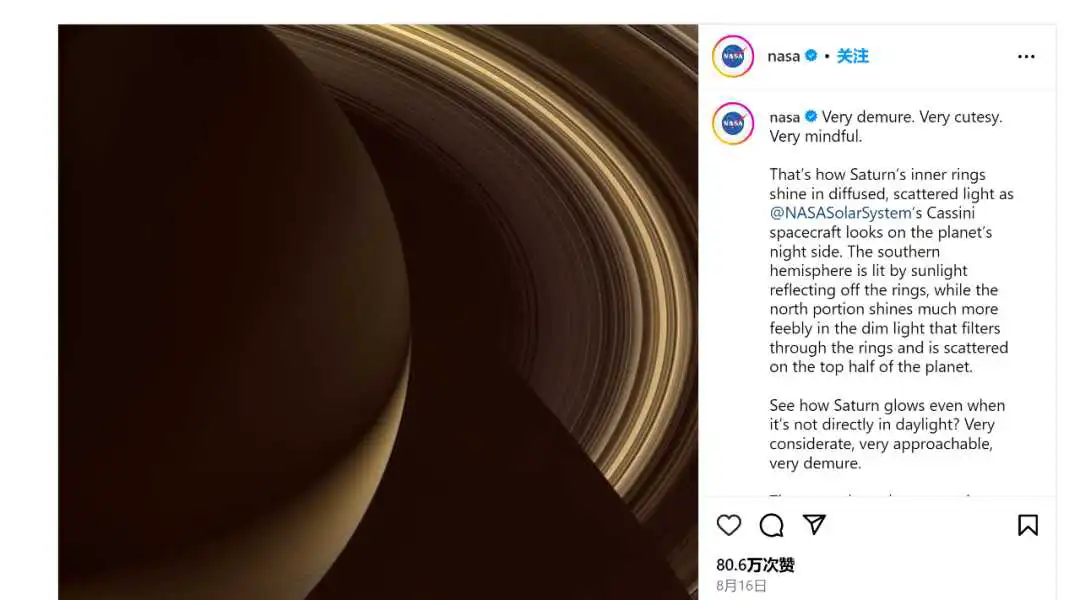Open comments with the speech bubble icon
1080x600 pixels.
[x=771, y=526]
